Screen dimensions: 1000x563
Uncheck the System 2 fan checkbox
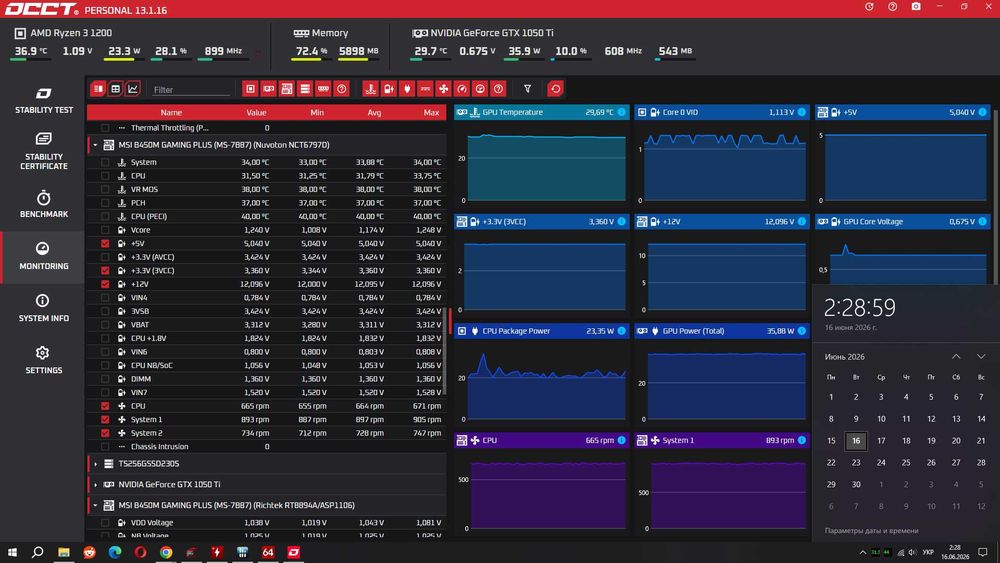(x=105, y=433)
